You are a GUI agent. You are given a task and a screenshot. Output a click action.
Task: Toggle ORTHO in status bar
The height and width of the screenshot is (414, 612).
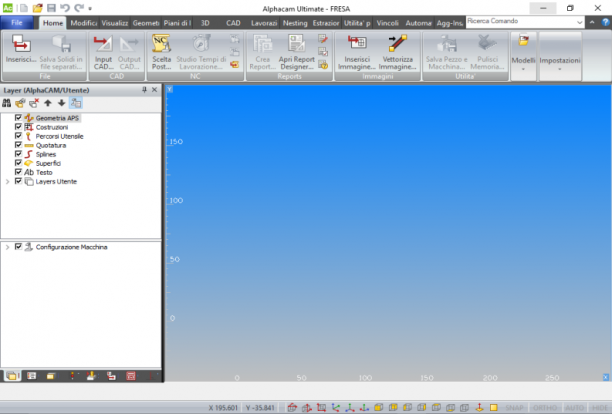(545, 408)
